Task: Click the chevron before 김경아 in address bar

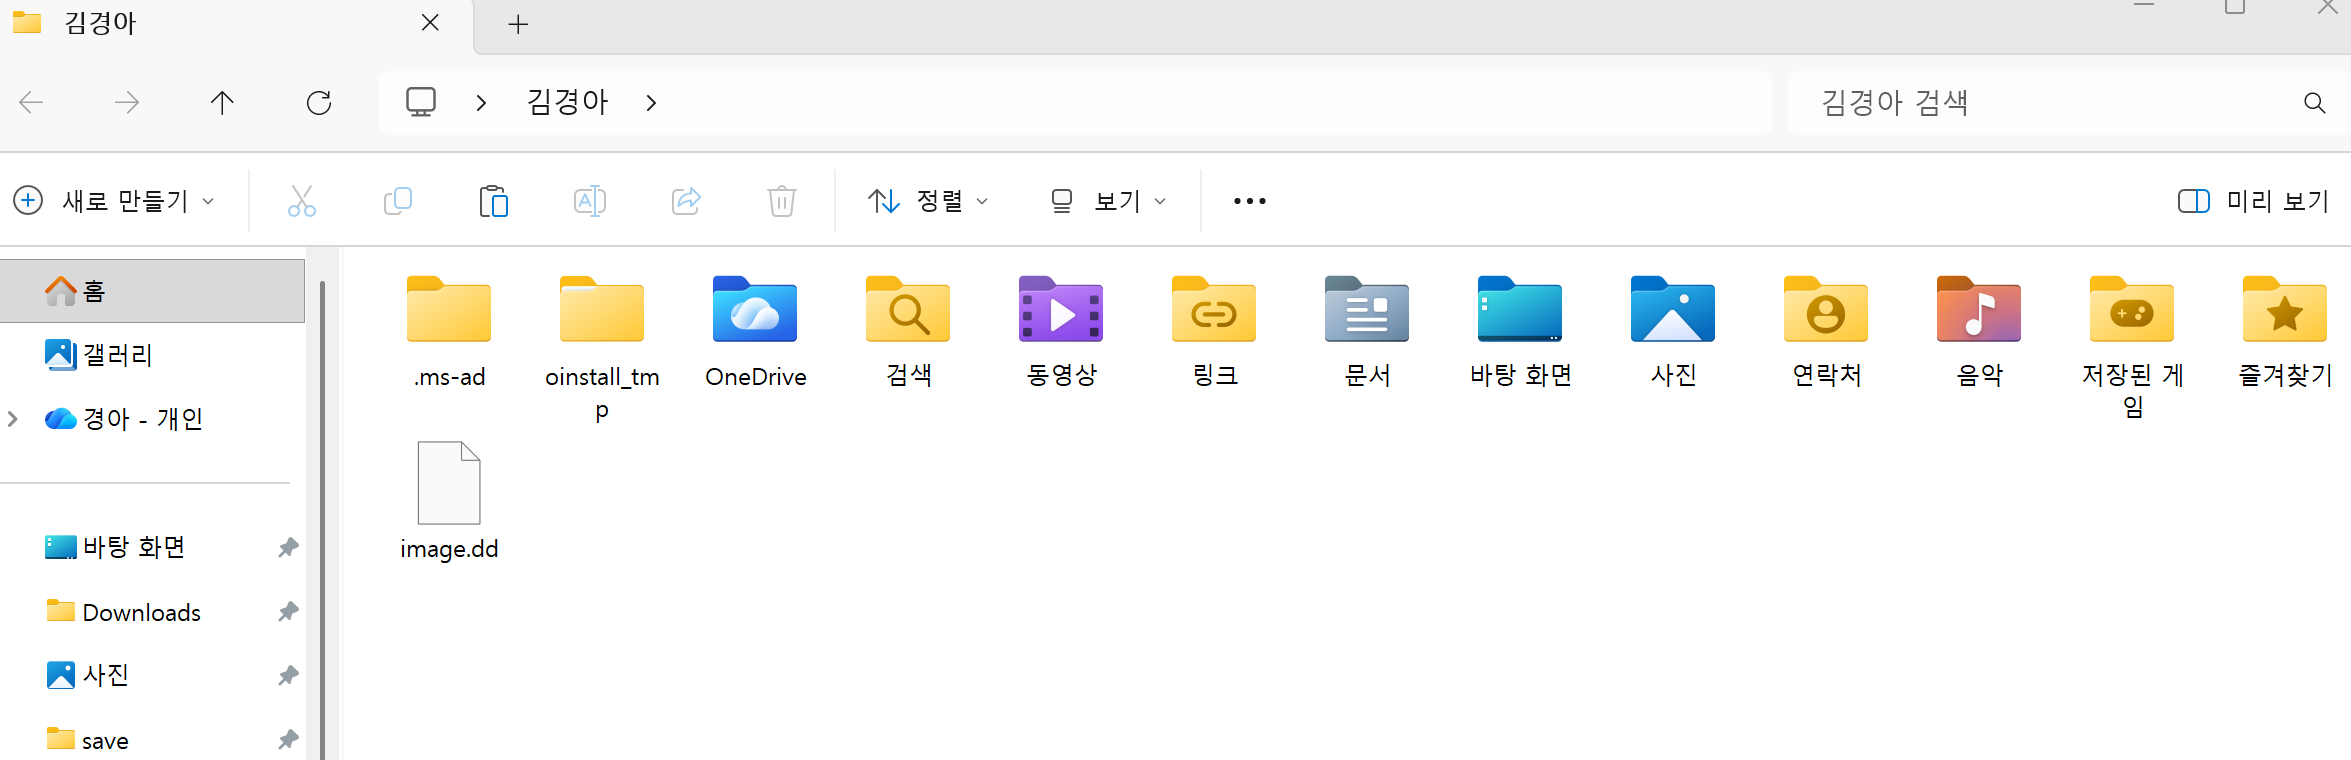Action: pos(481,102)
